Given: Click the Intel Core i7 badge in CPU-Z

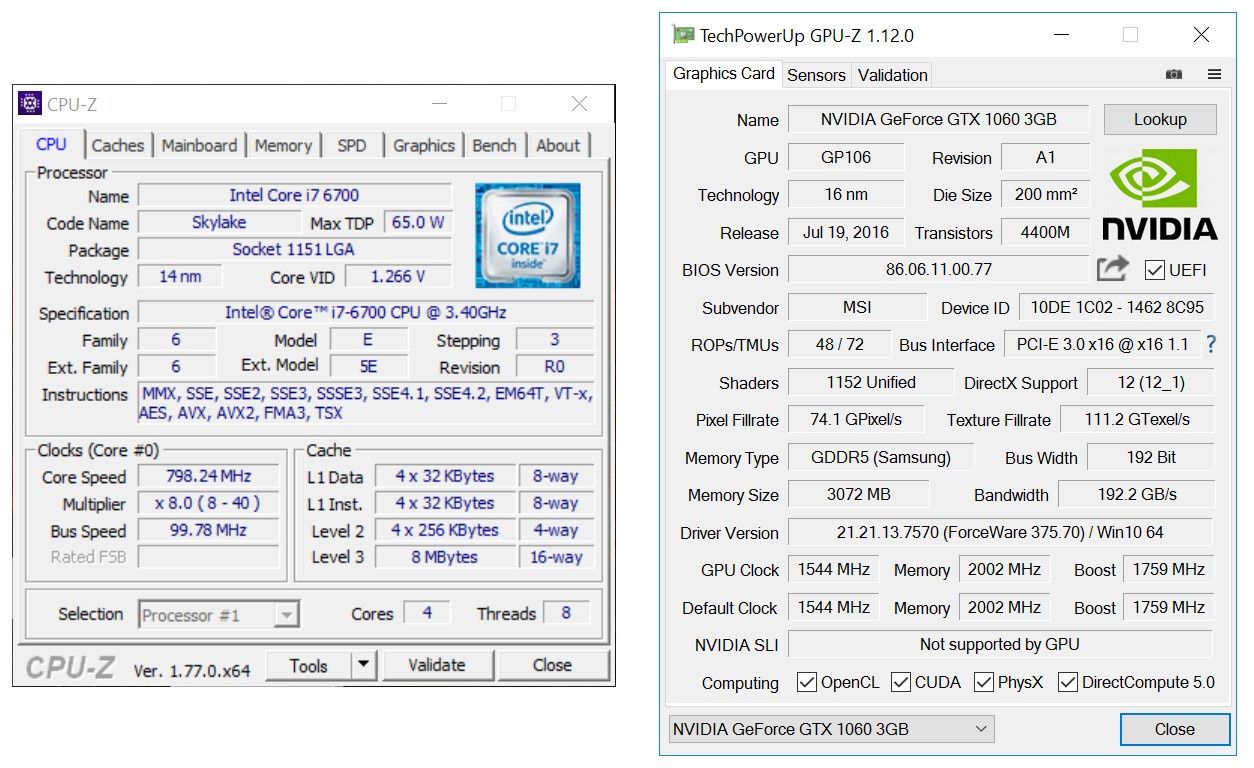Looking at the screenshot, I should tap(527, 235).
